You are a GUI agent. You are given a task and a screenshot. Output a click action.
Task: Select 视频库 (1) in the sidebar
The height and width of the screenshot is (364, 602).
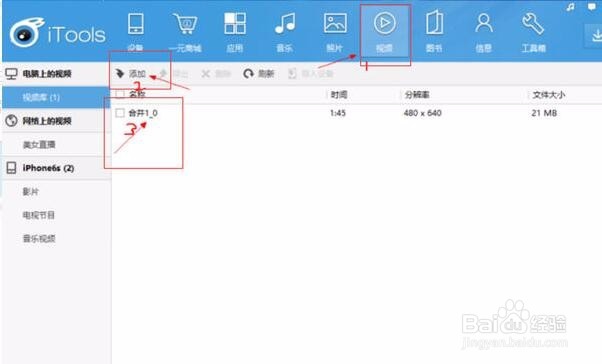pyautogui.click(x=57, y=97)
